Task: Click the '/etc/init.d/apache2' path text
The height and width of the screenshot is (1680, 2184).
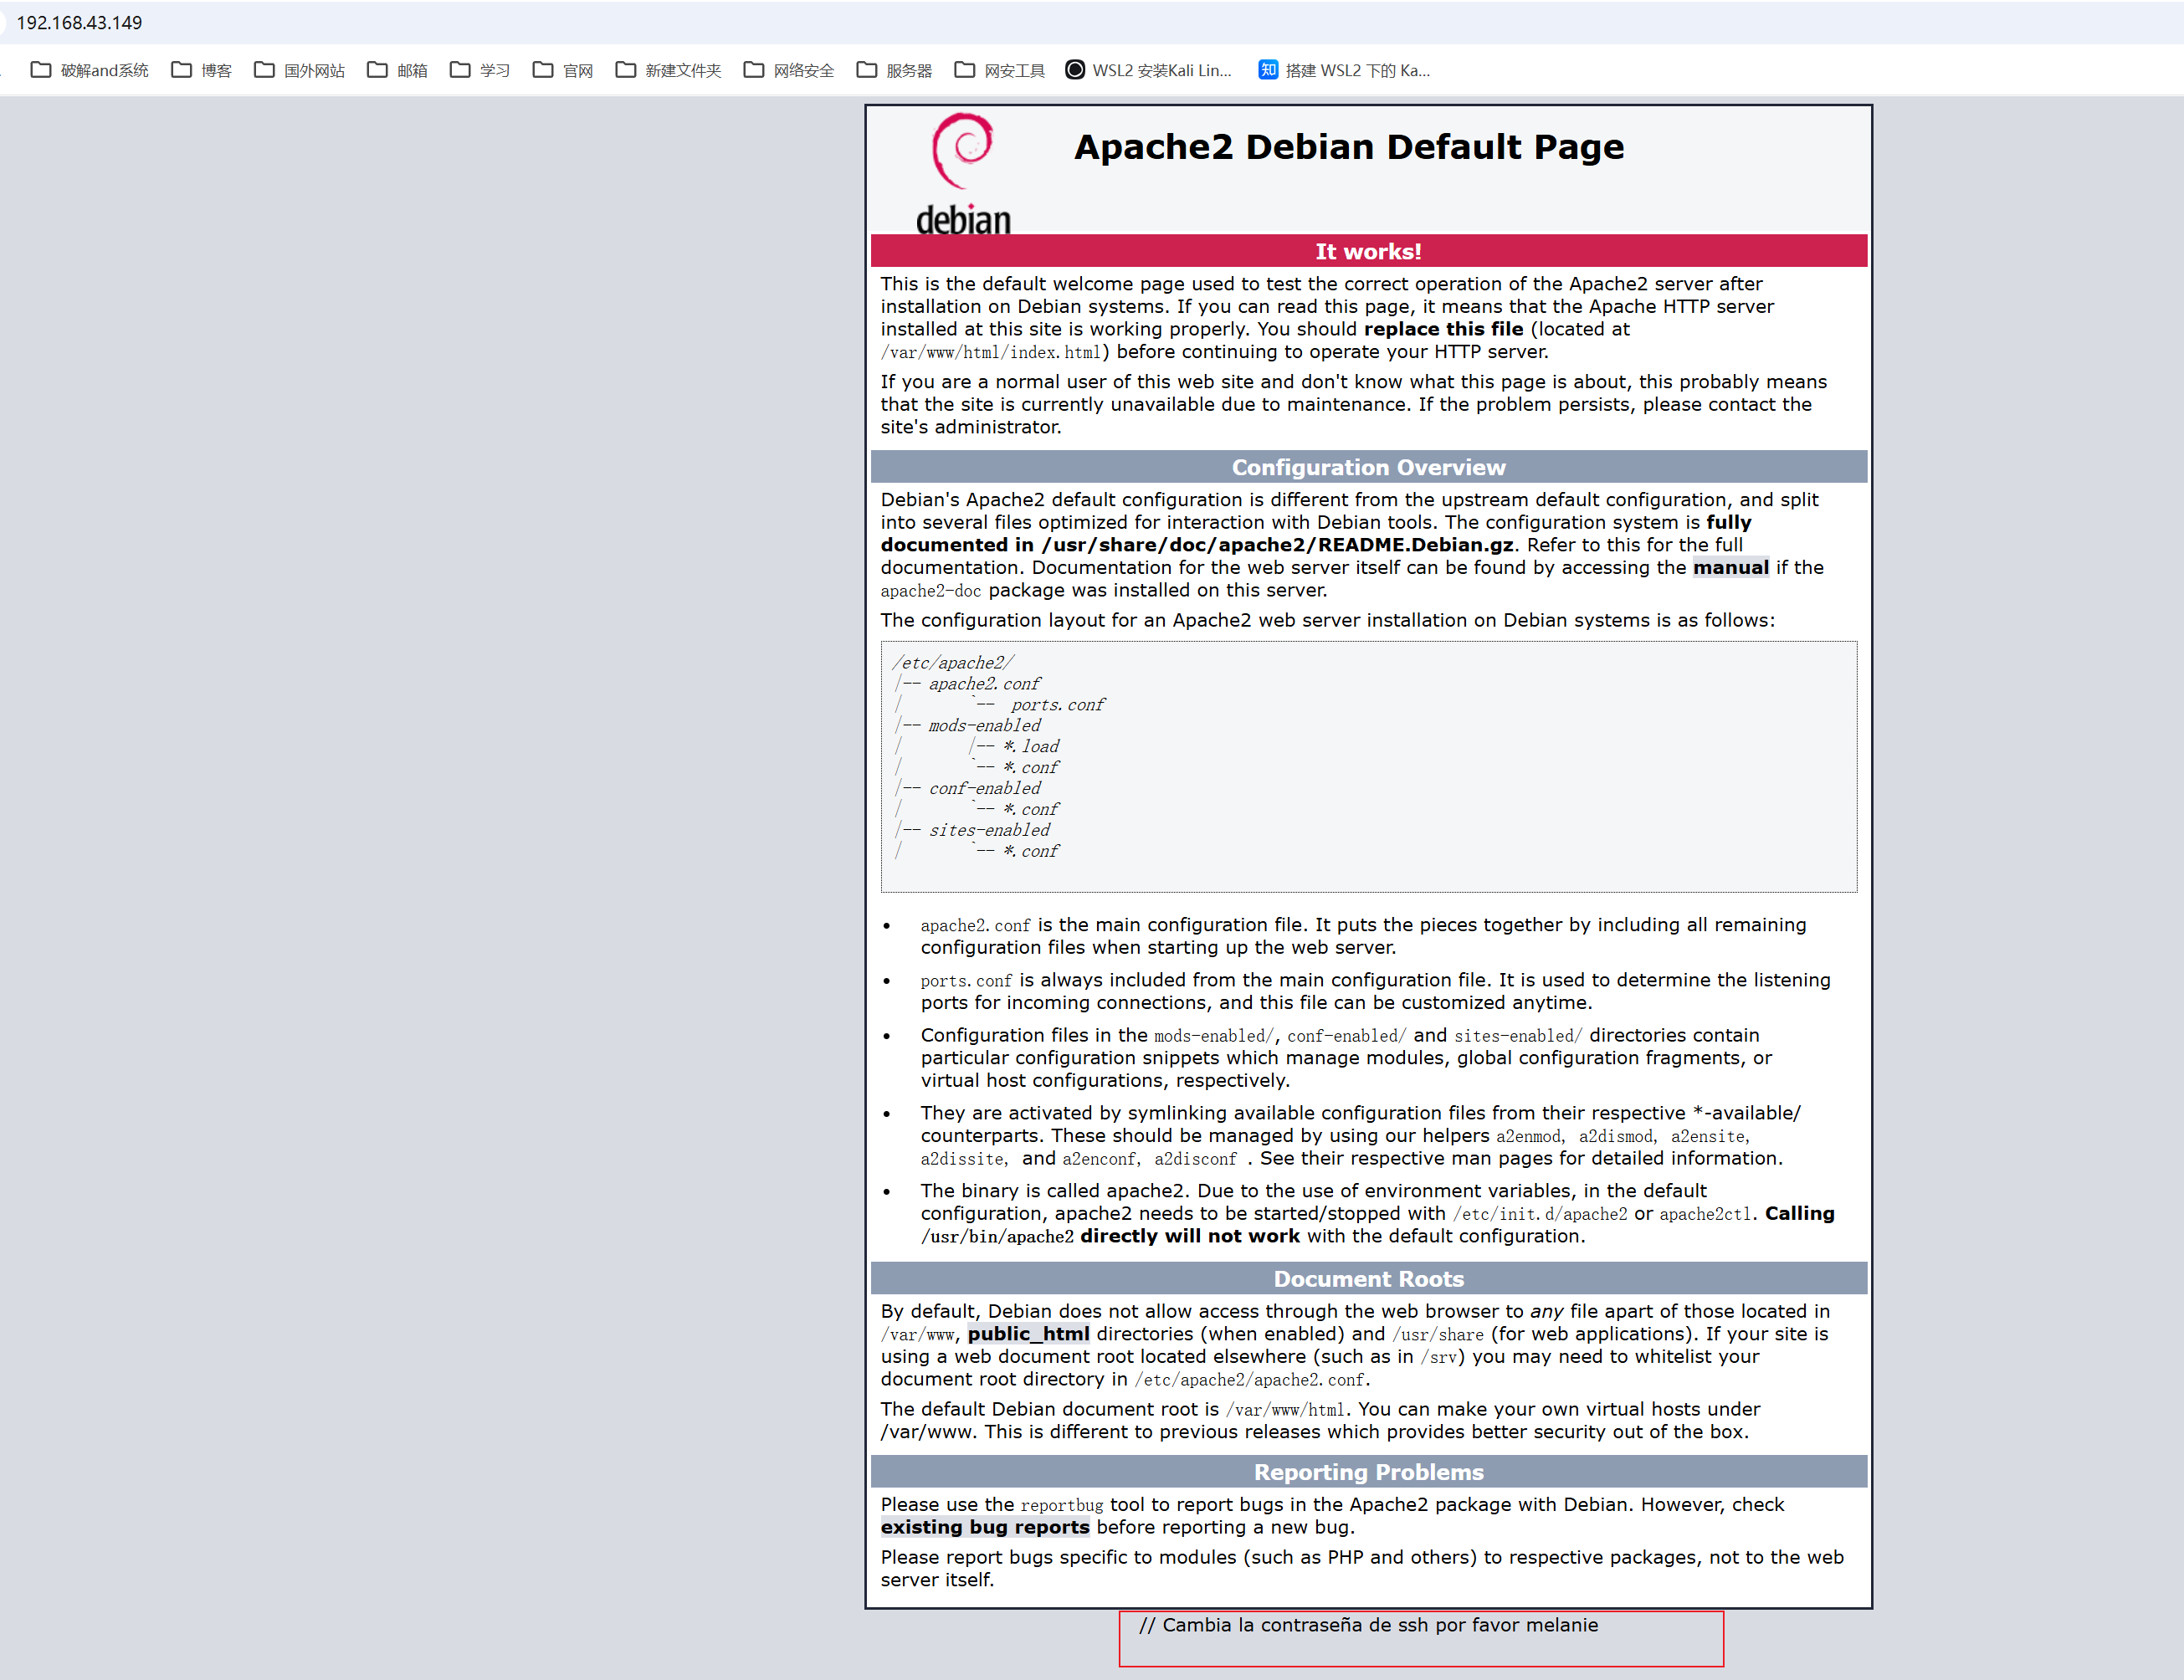Action: 1540,1214
